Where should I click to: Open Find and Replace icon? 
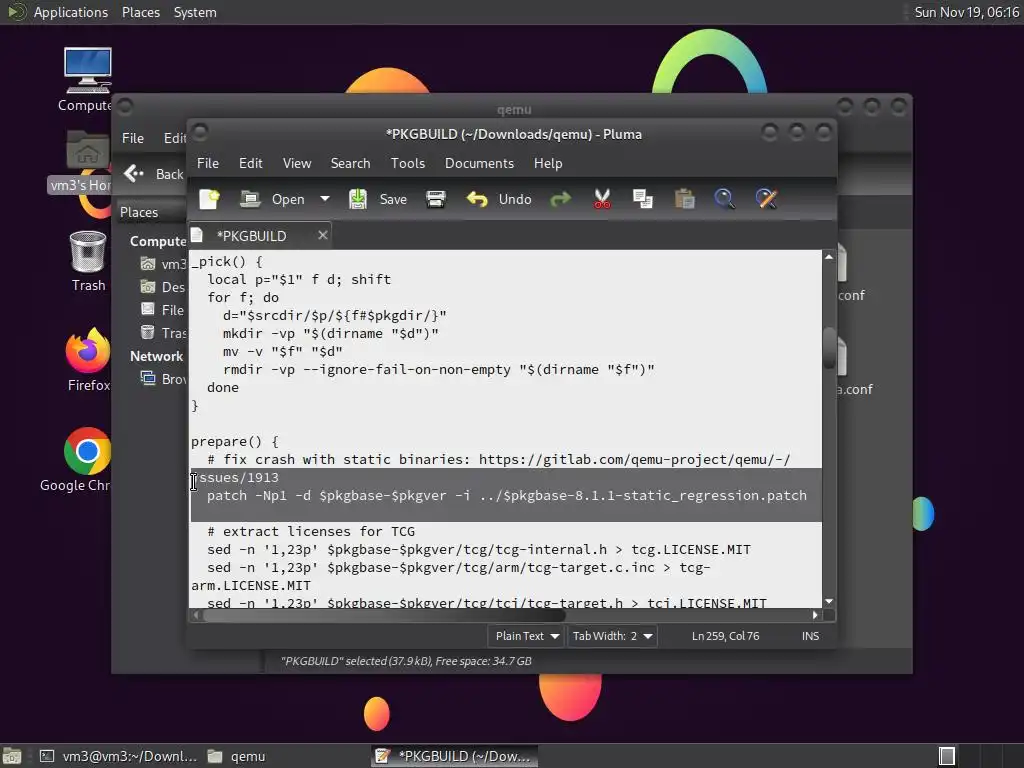pyautogui.click(x=766, y=199)
